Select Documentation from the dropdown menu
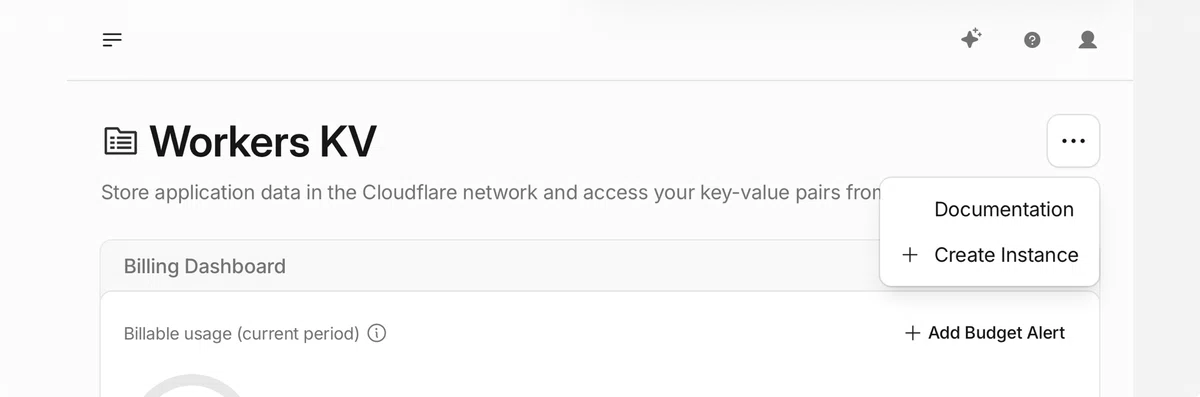1200x397 pixels. coord(1003,209)
